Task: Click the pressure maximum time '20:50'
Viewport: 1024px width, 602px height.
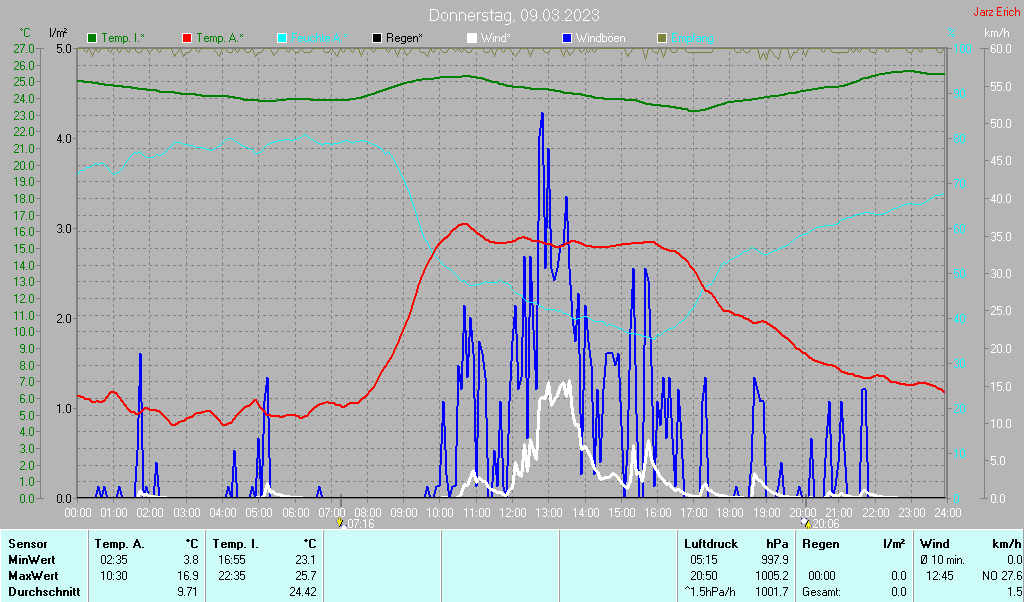Action: click(x=703, y=577)
